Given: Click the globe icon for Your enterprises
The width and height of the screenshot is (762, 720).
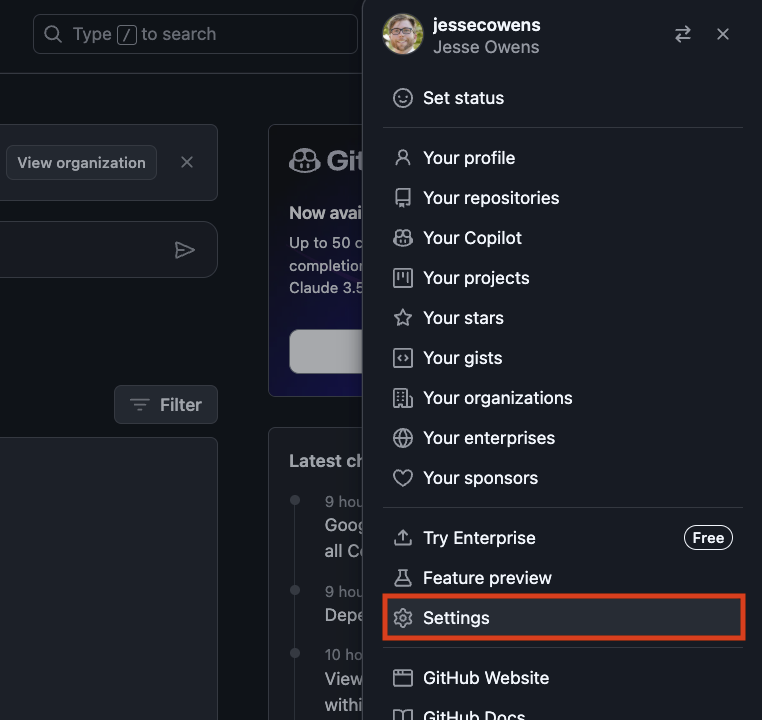Looking at the screenshot, I should 403,438.
